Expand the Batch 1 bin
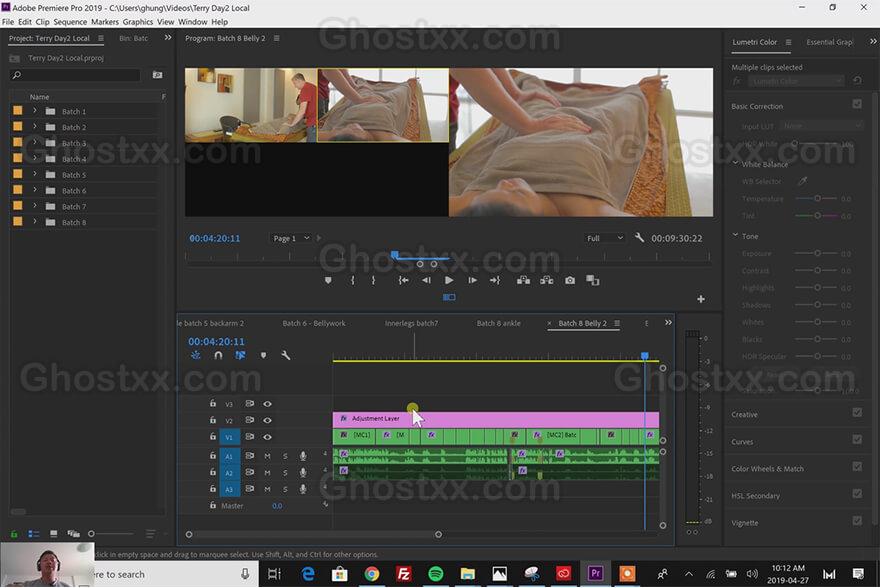880x587 pixels. coord(35,111)
